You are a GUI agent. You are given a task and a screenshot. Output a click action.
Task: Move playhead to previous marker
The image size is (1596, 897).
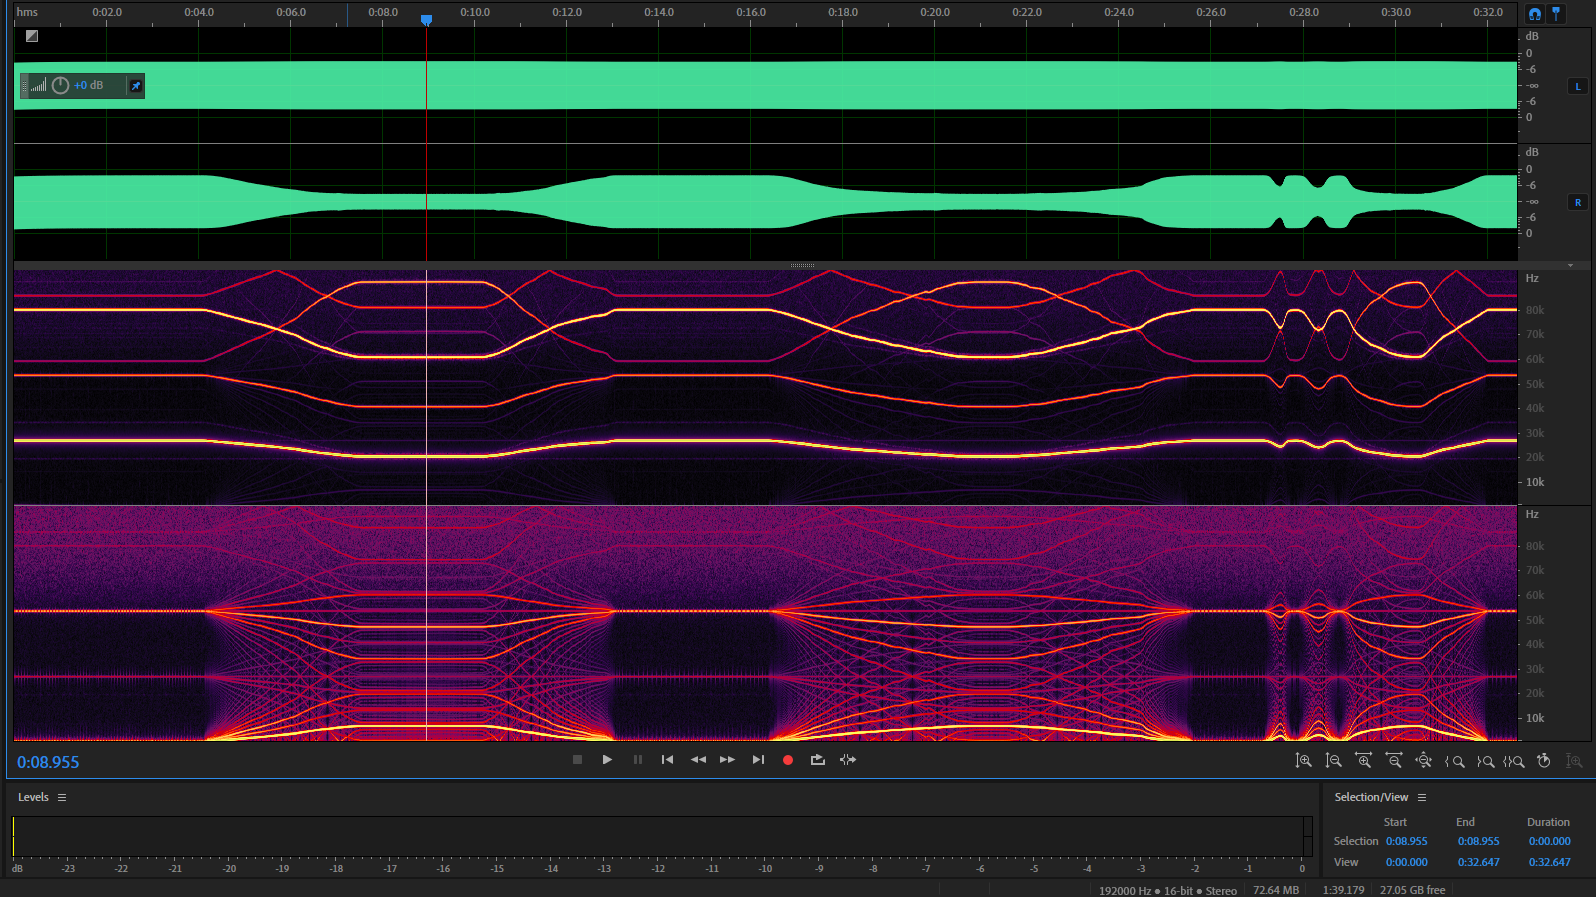[668, 760]
